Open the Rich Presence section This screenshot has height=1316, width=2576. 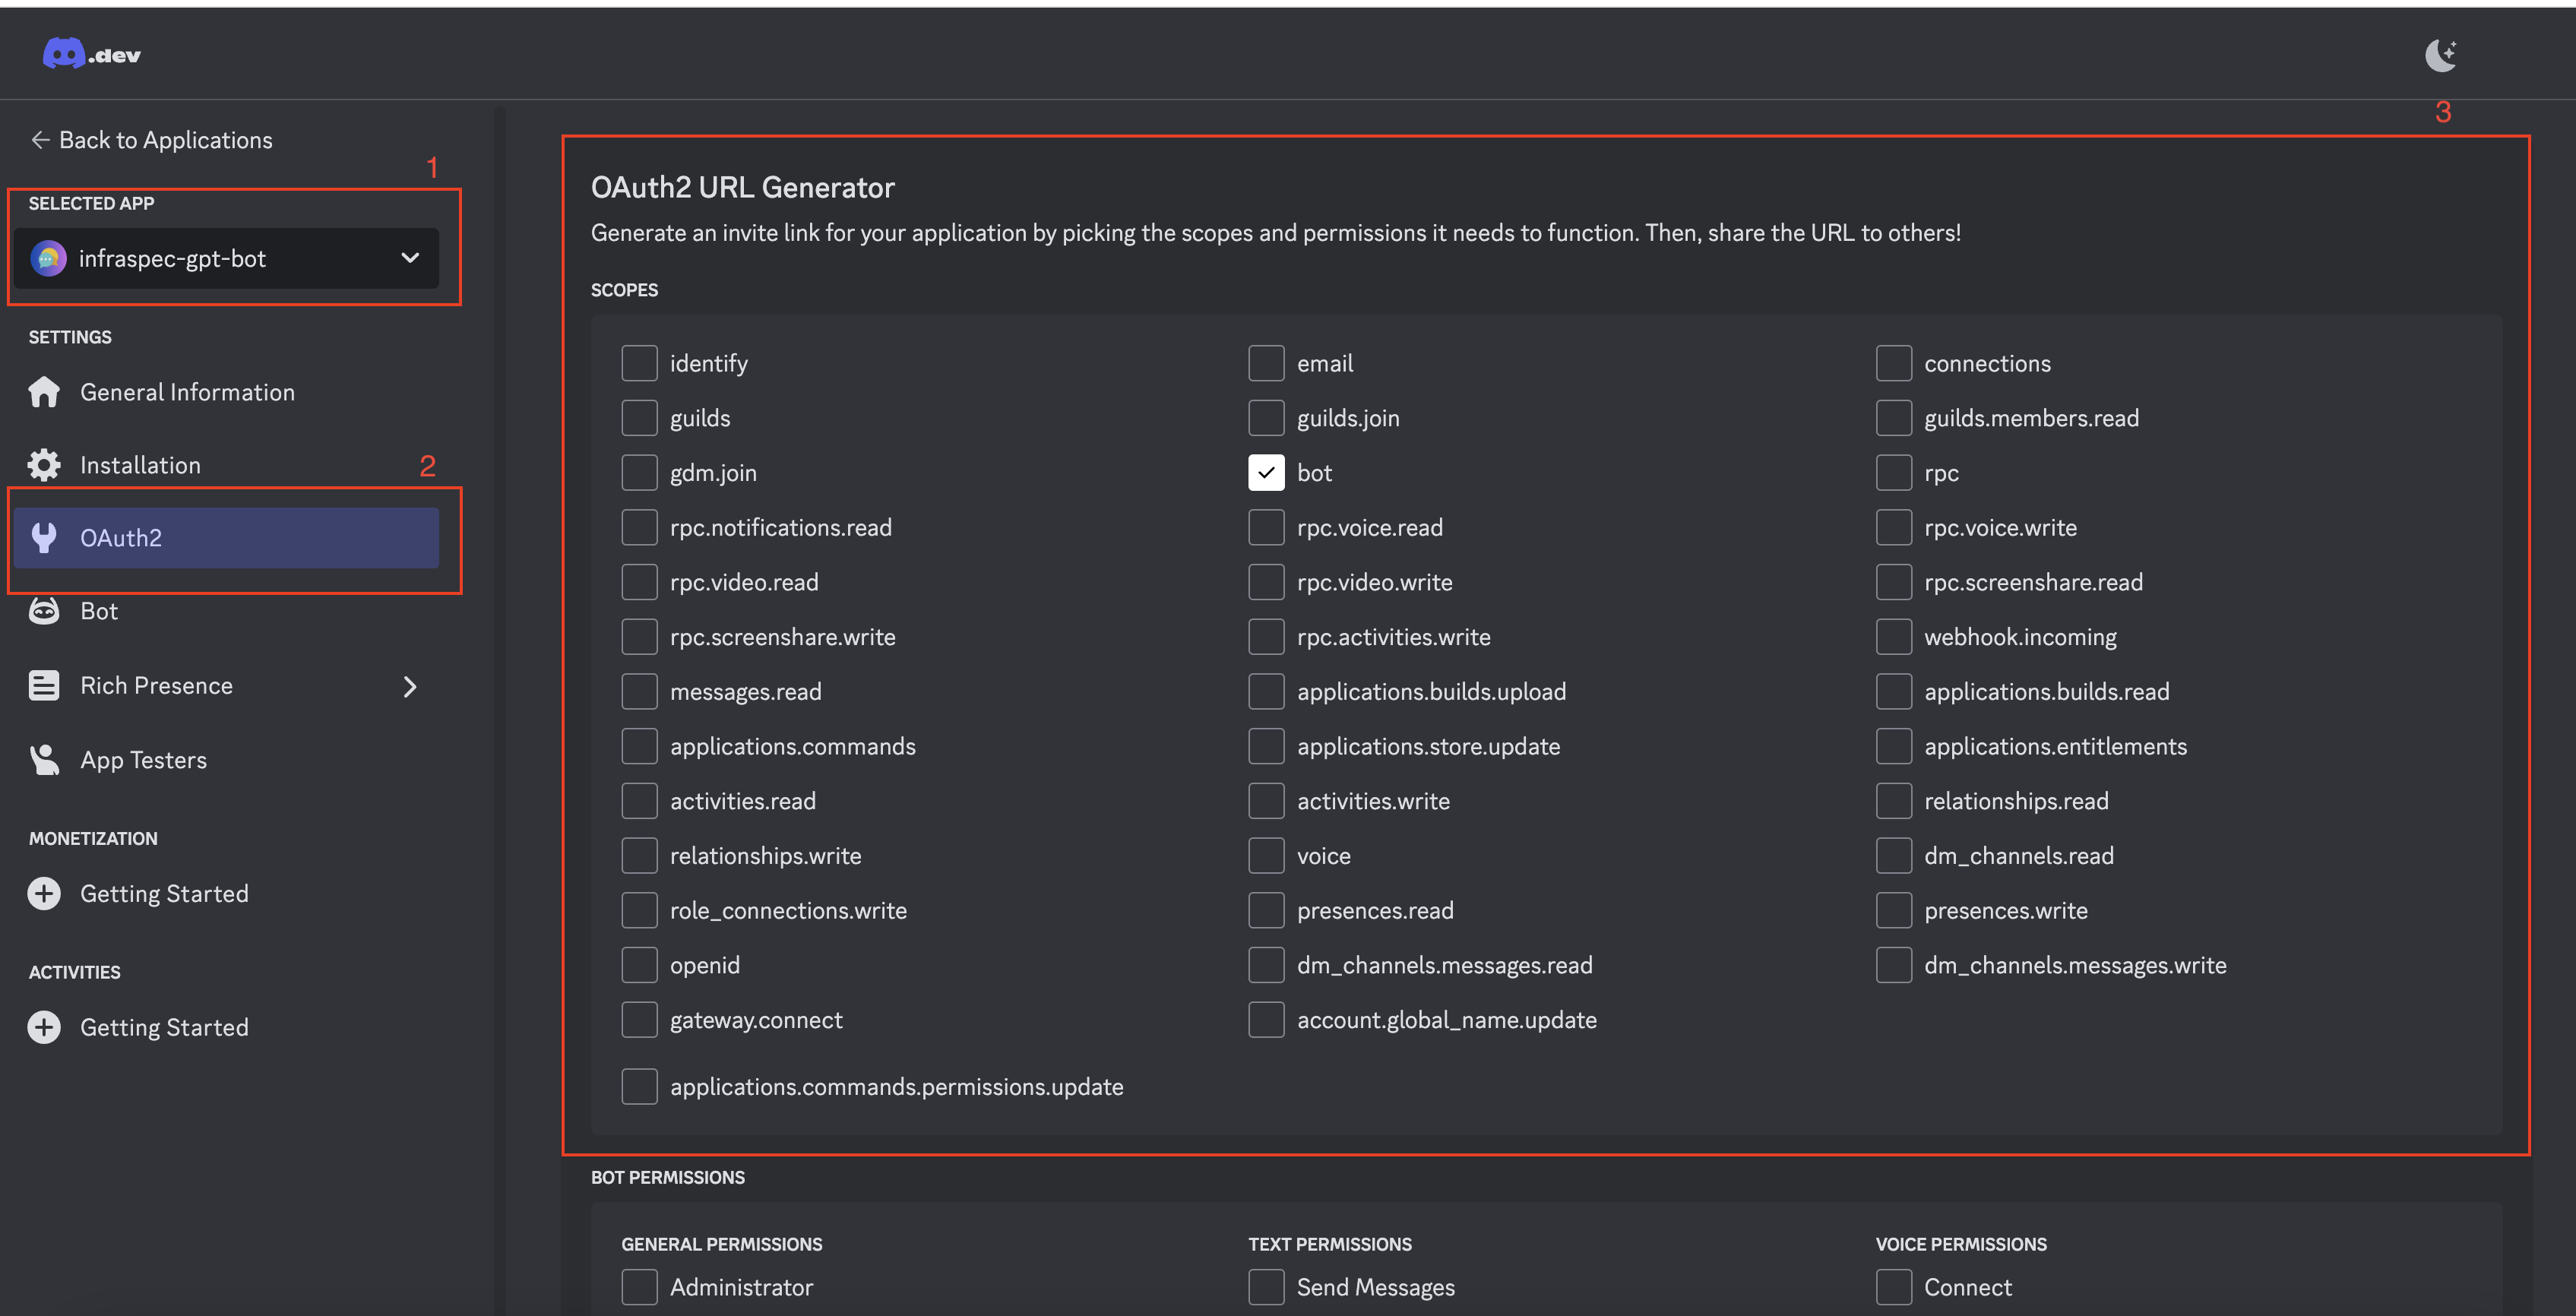227,686
